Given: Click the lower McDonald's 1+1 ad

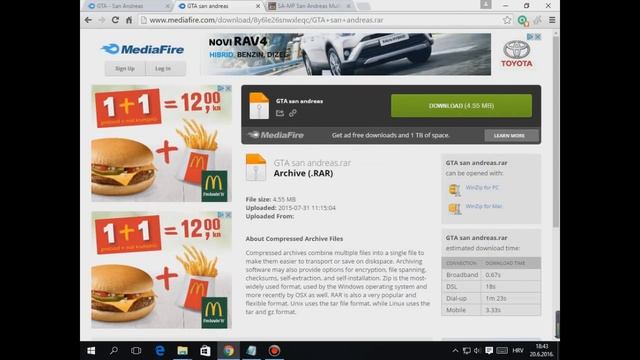Looking at the screenshot, I should pyautogui.click(x=161, y=270).
